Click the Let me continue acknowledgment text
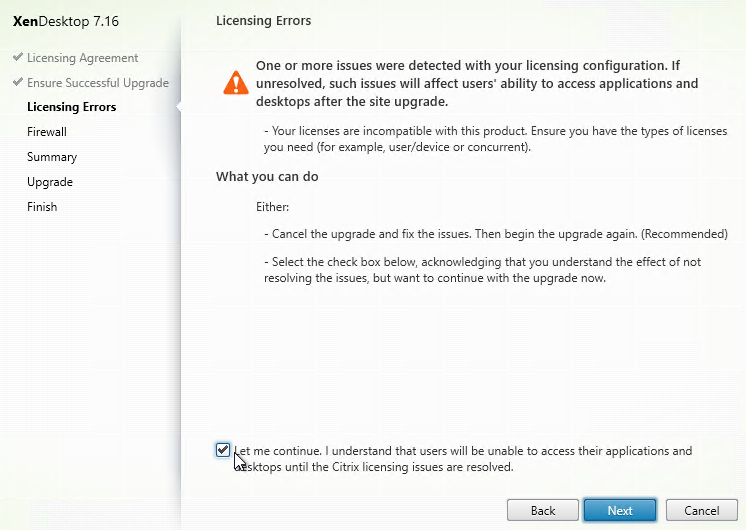Image resolution: width=746 pixels, height=530 pixels. (x=463, y=459)
